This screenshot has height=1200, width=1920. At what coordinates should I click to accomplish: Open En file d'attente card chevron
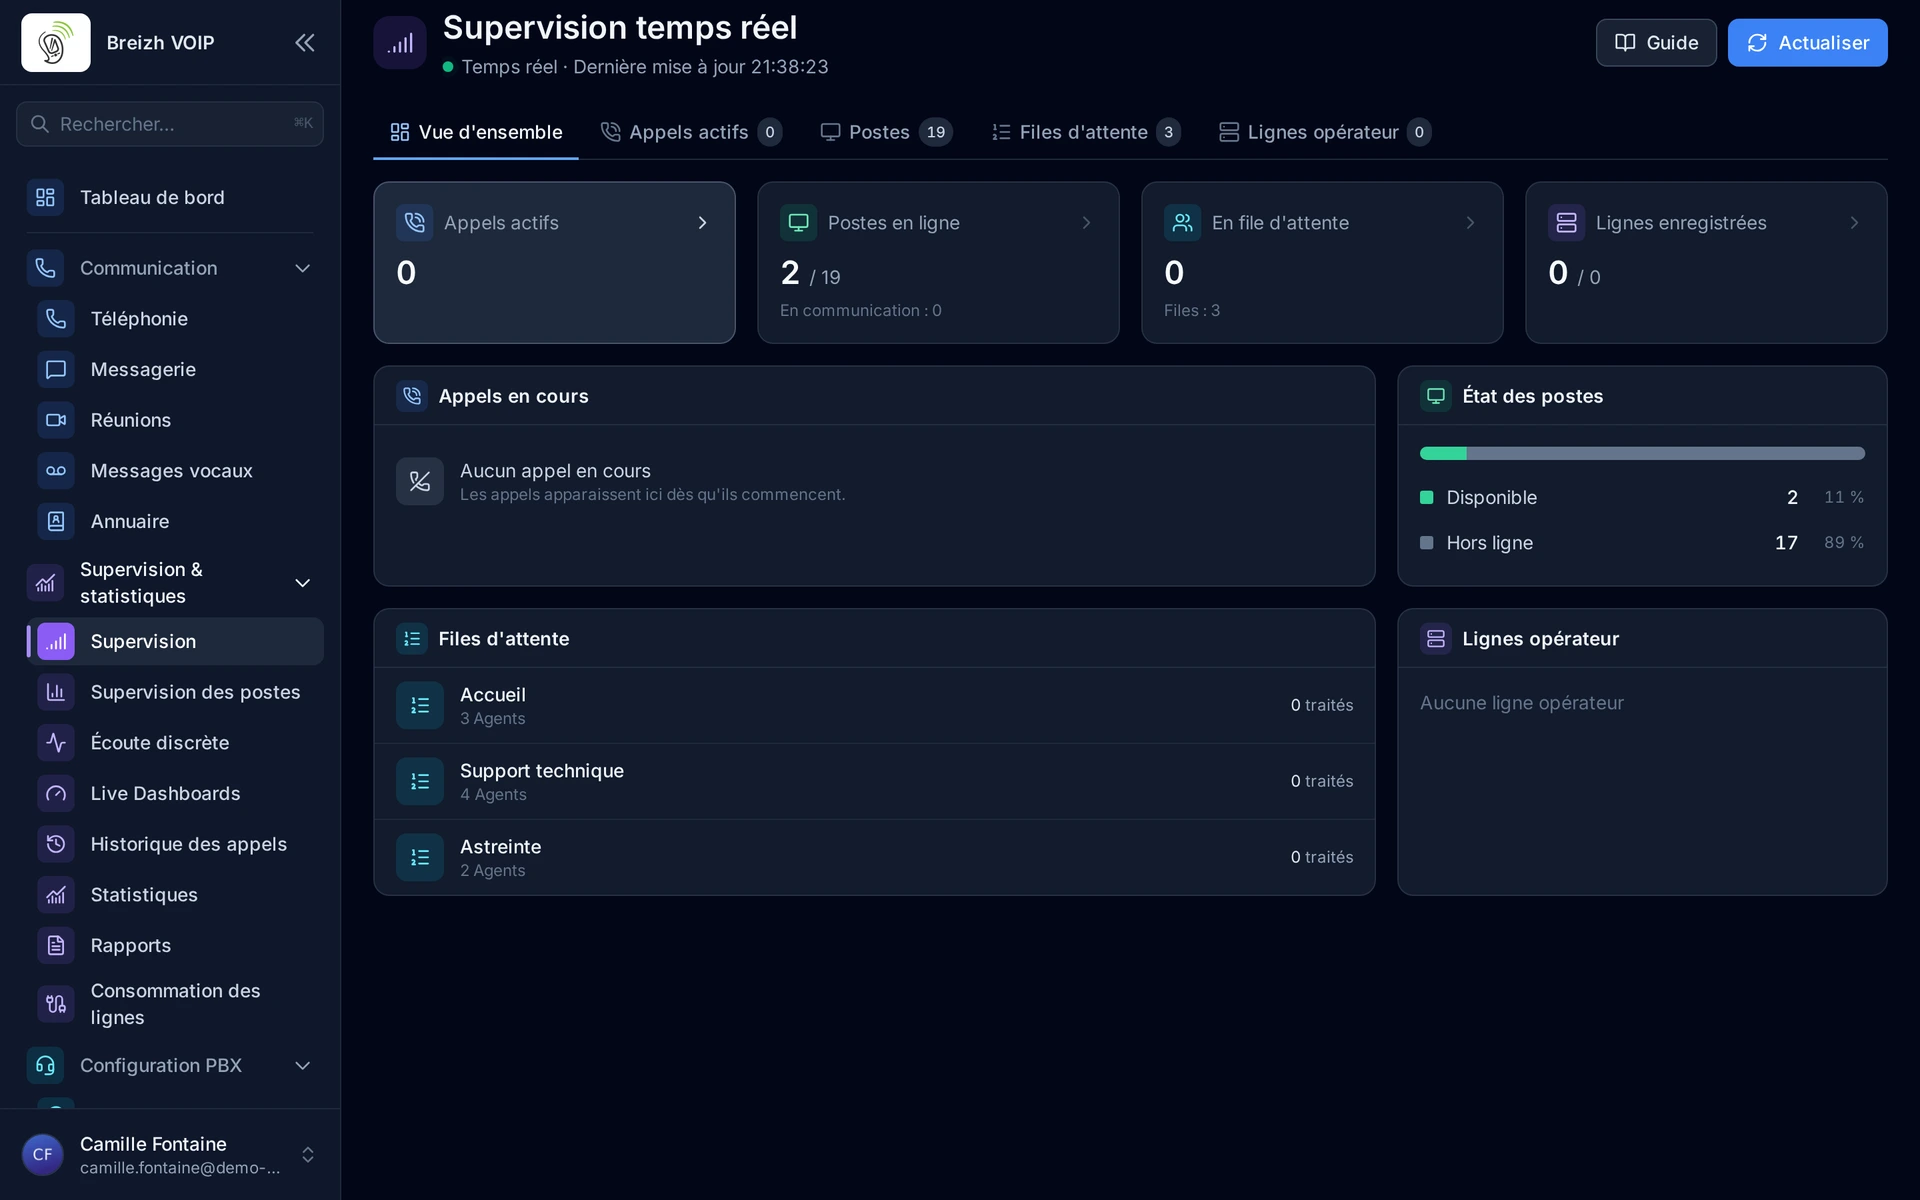(1471, 223)
